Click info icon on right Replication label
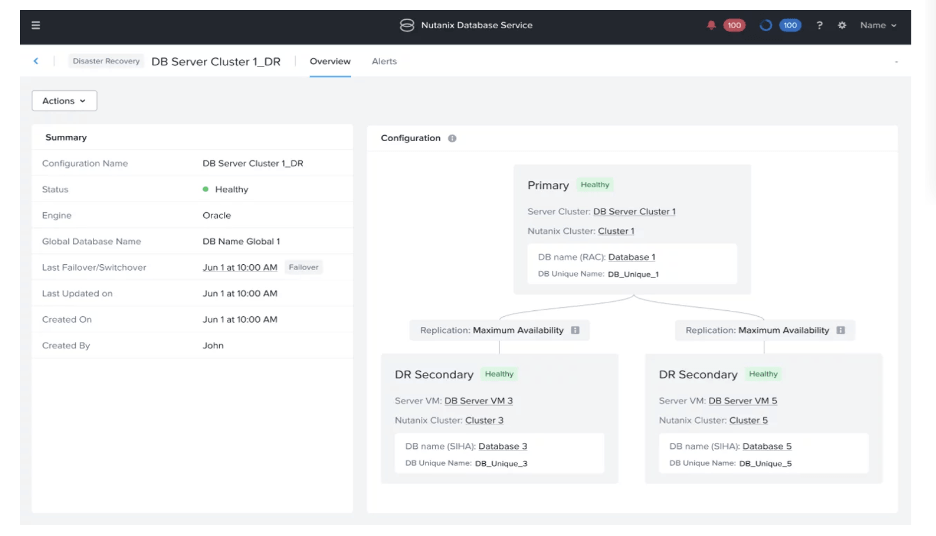 point(840,330)
